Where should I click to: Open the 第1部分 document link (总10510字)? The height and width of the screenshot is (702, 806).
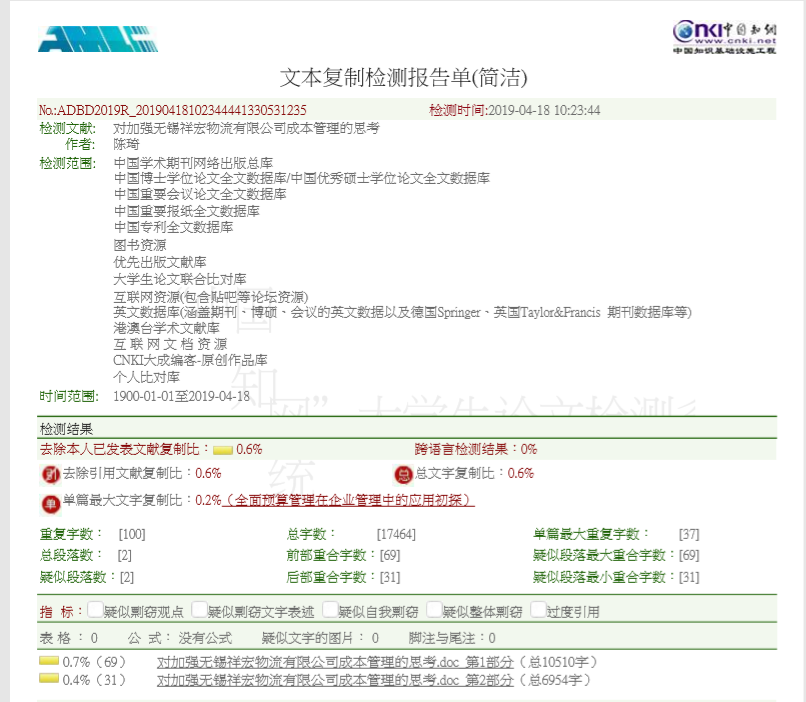click(335, 662)
